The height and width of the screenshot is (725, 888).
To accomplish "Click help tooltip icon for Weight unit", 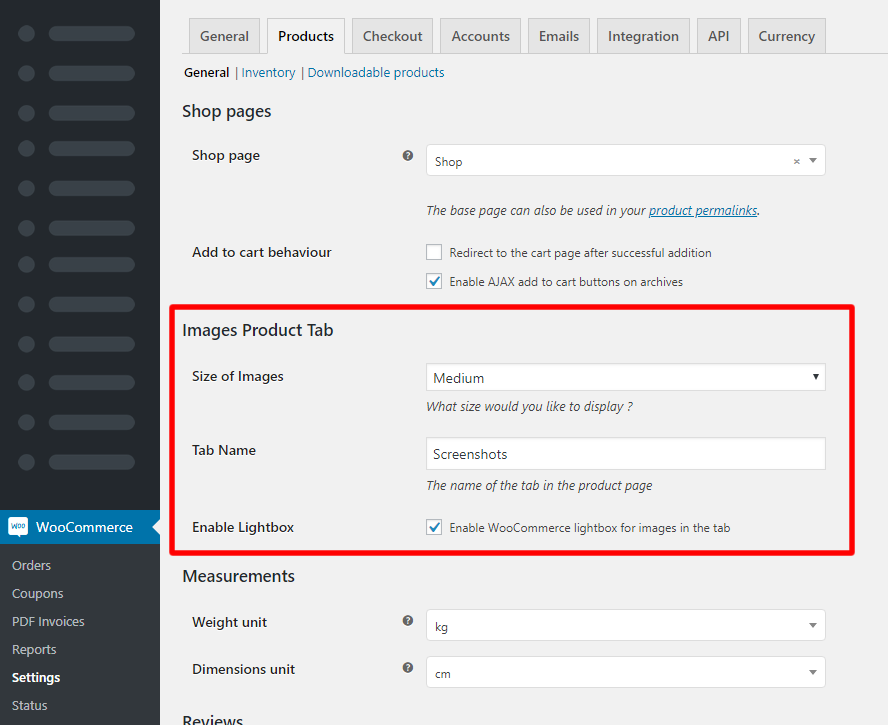I will (408, 621).
